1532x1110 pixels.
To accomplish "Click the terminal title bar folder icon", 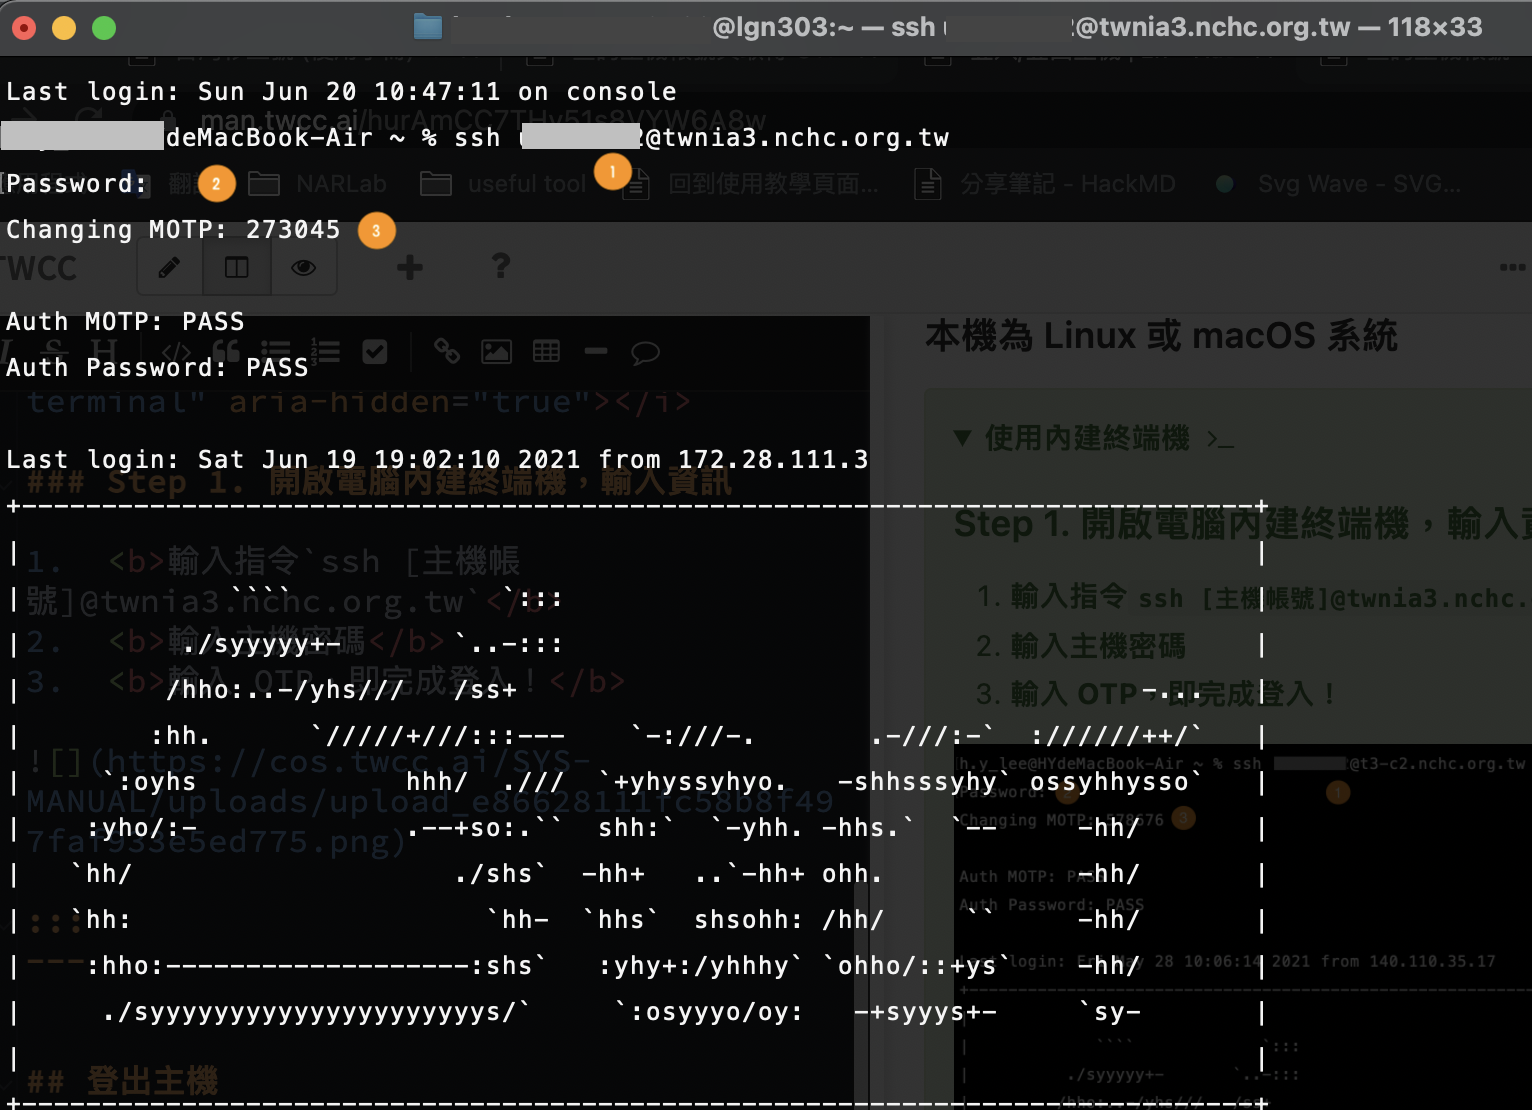I will point(428,27).
